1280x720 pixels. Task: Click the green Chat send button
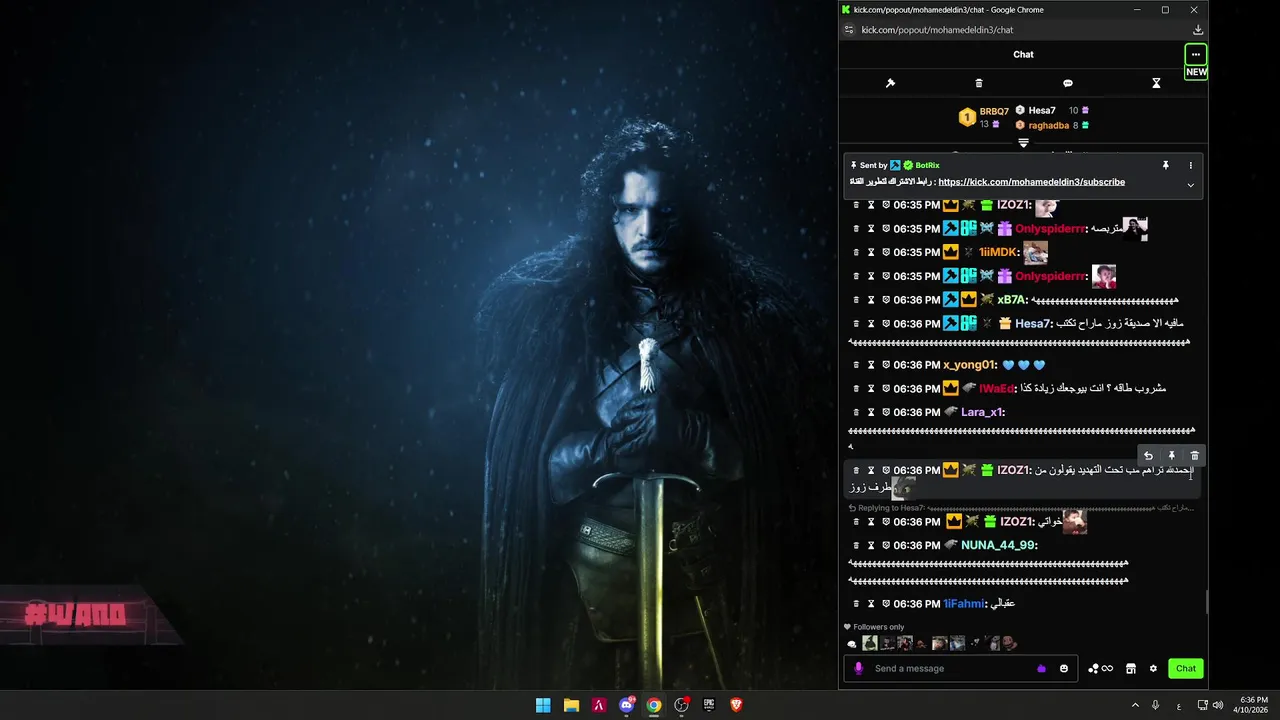click(1185, 668)
